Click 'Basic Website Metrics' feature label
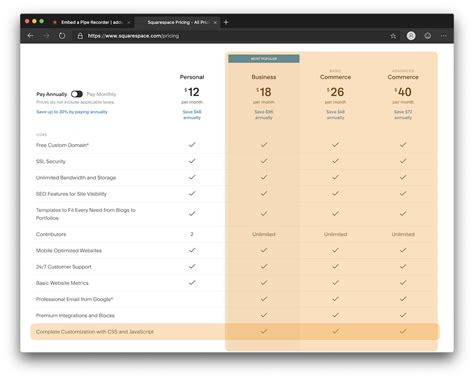The image size is (474, 379). [62, 283]
